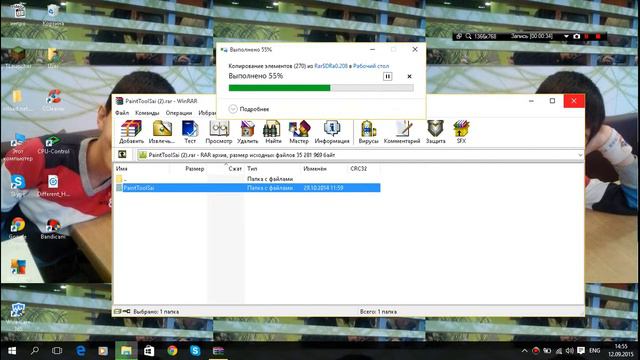Screen dimensions: 640x360
Task: Open the Операции menu in WinRAR
Action: [x=179, y=113]
